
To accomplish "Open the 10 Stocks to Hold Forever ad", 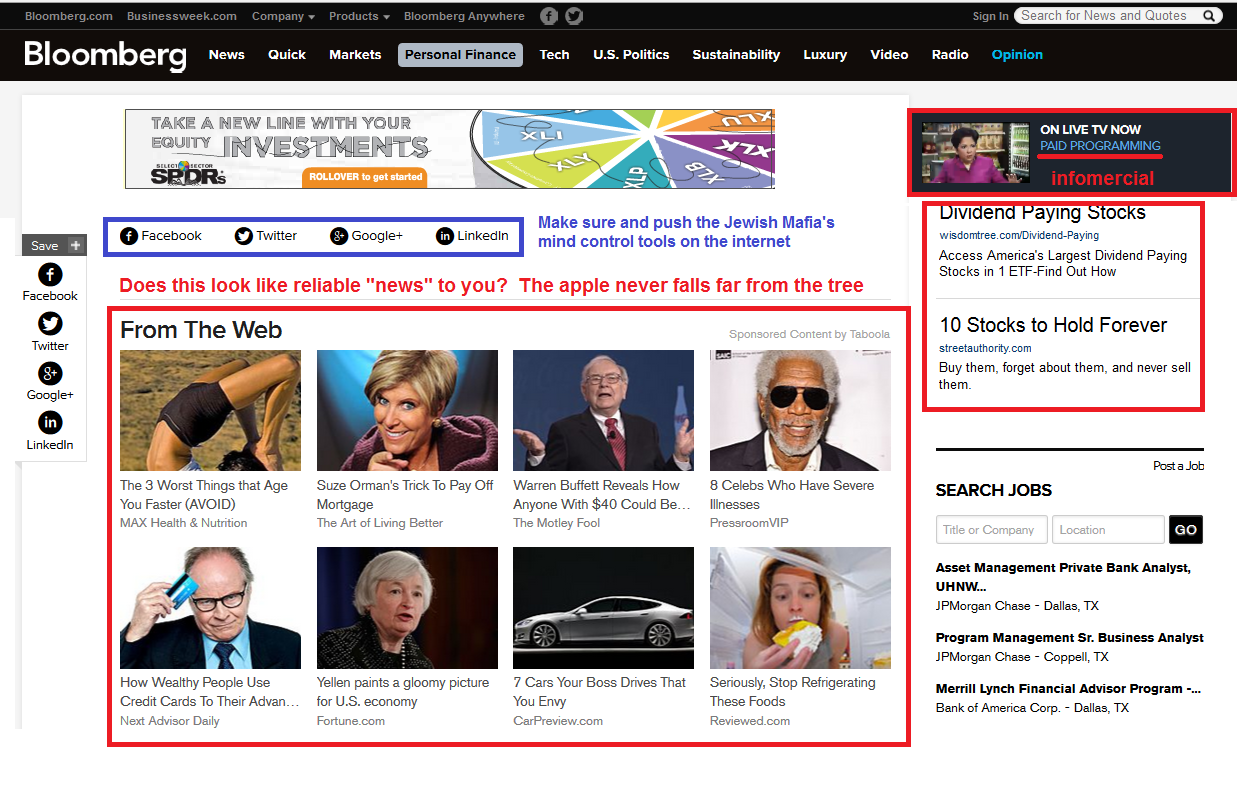I will point(1053,325).
